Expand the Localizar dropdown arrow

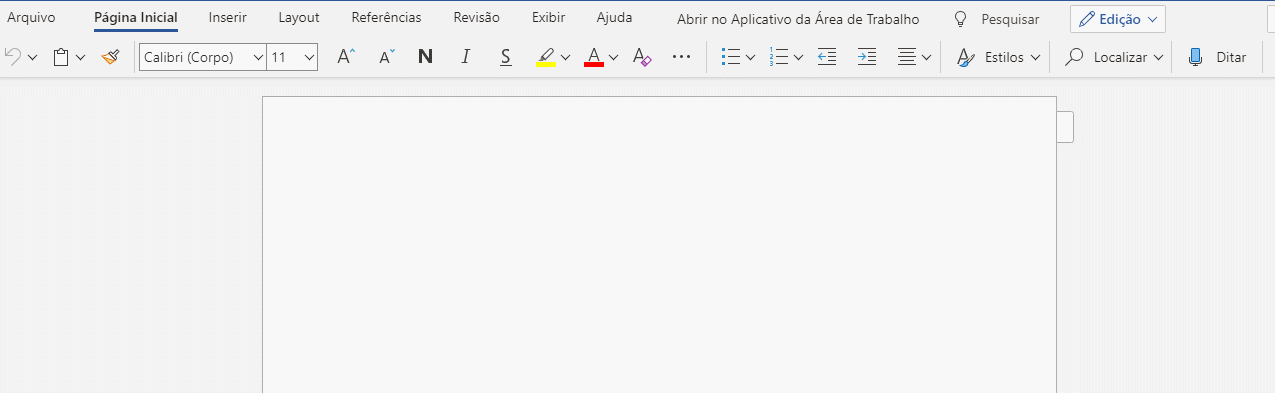(1158, 58)
